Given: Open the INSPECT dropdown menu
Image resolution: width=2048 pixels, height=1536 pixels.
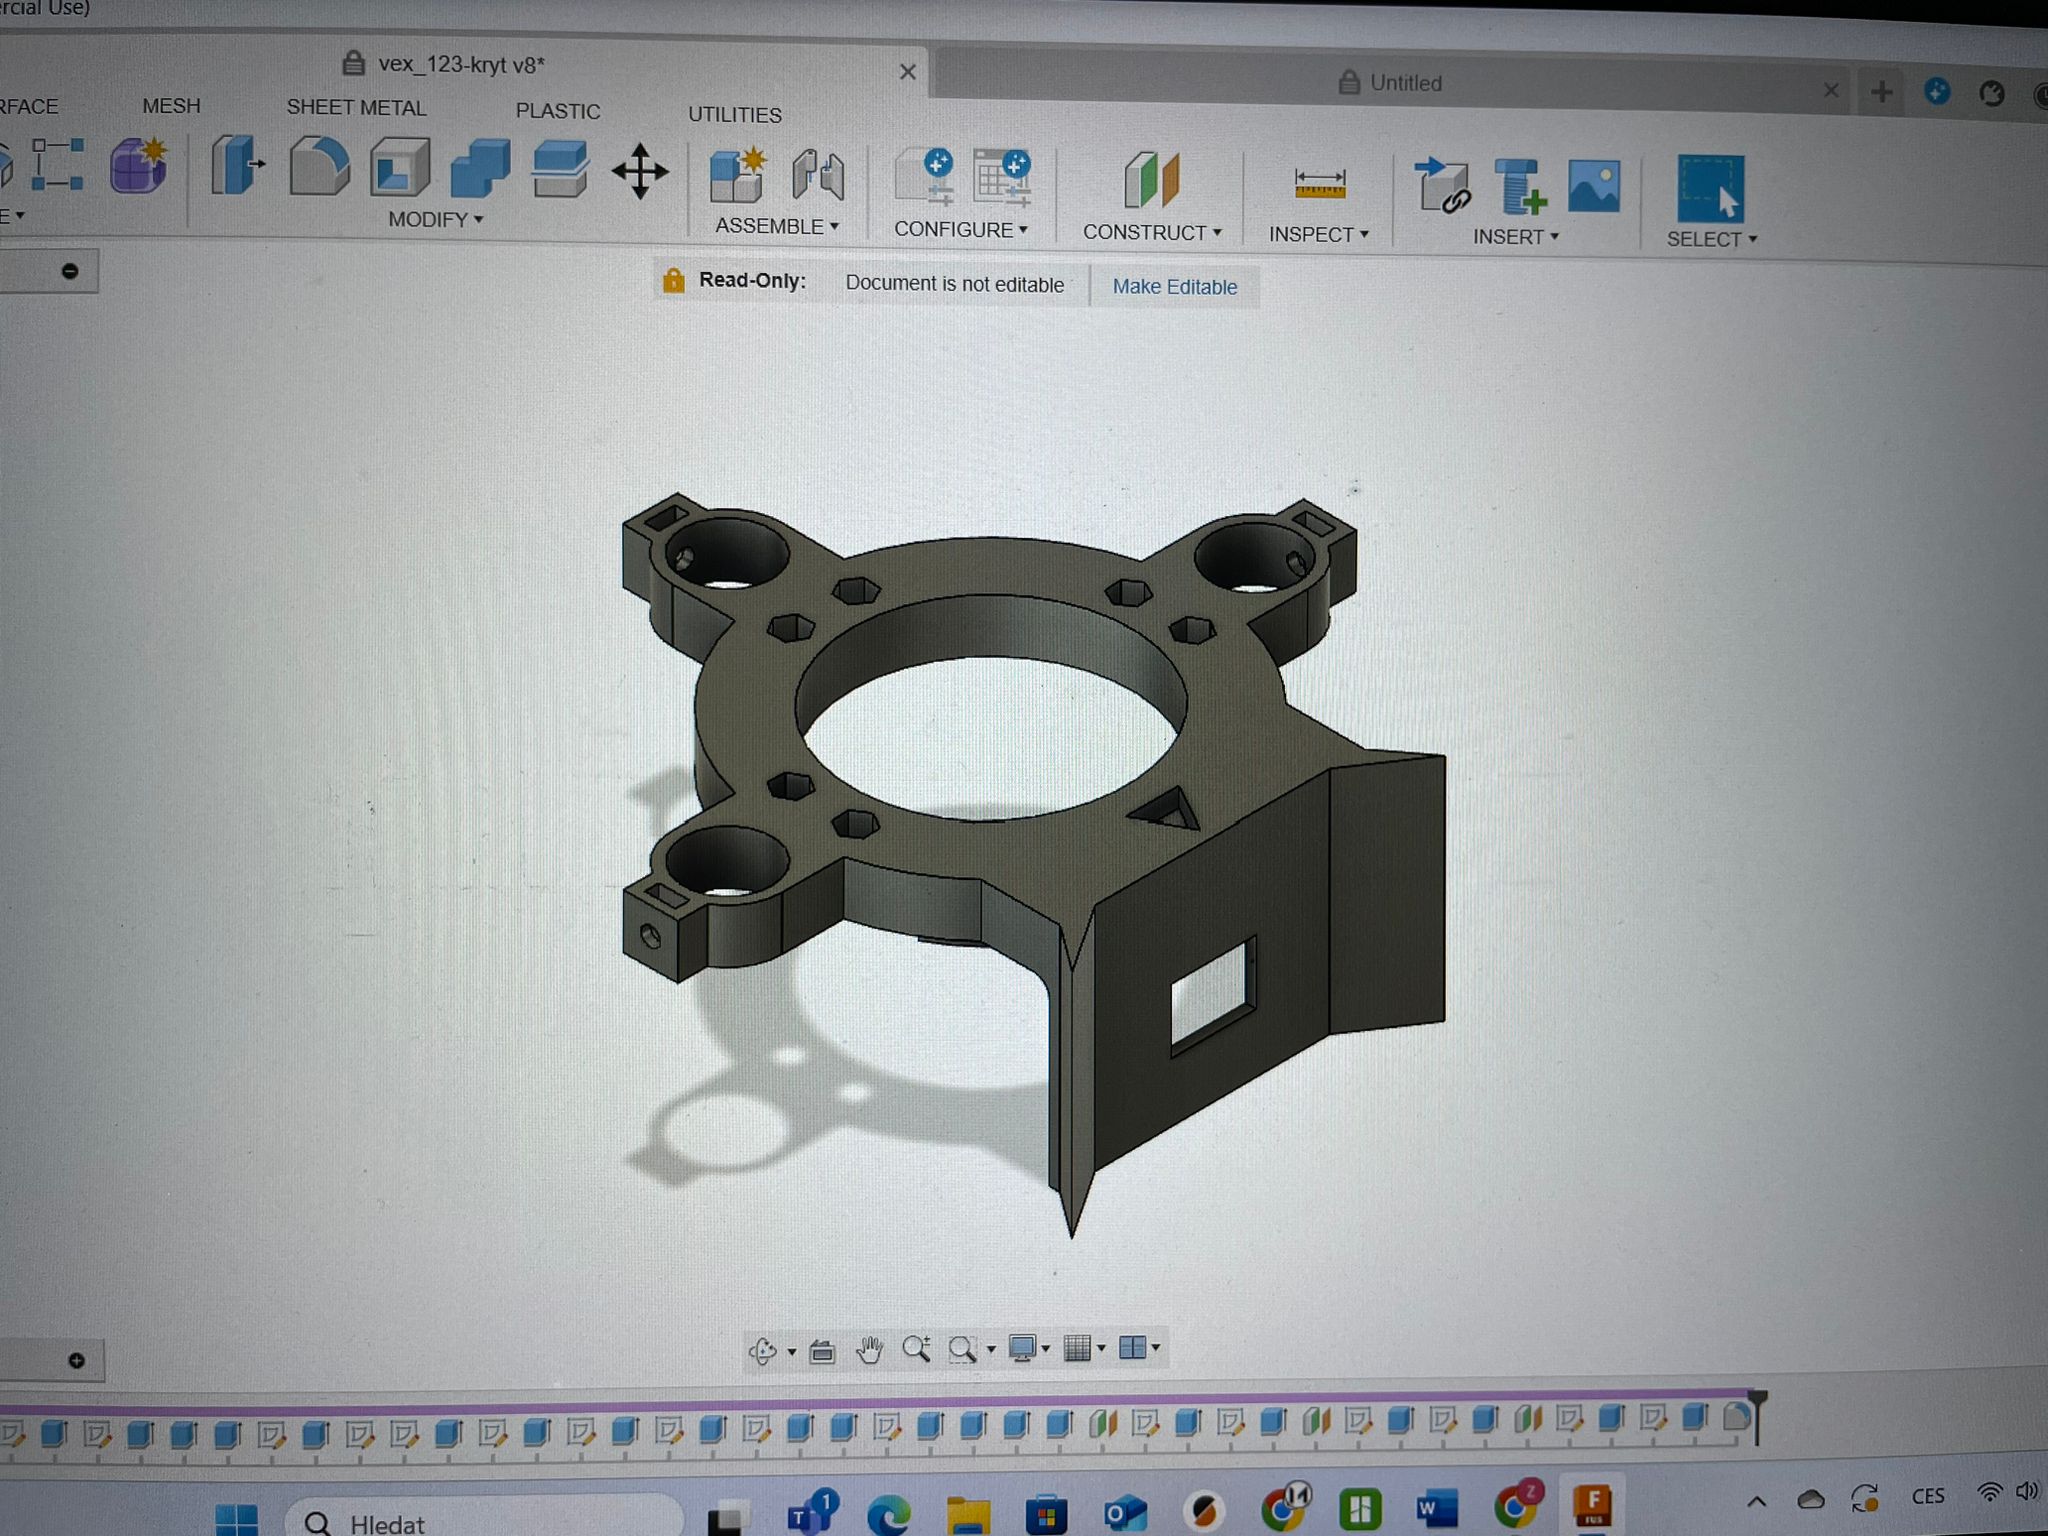Looking at the screenshot, I should [x=1319, y=234].
